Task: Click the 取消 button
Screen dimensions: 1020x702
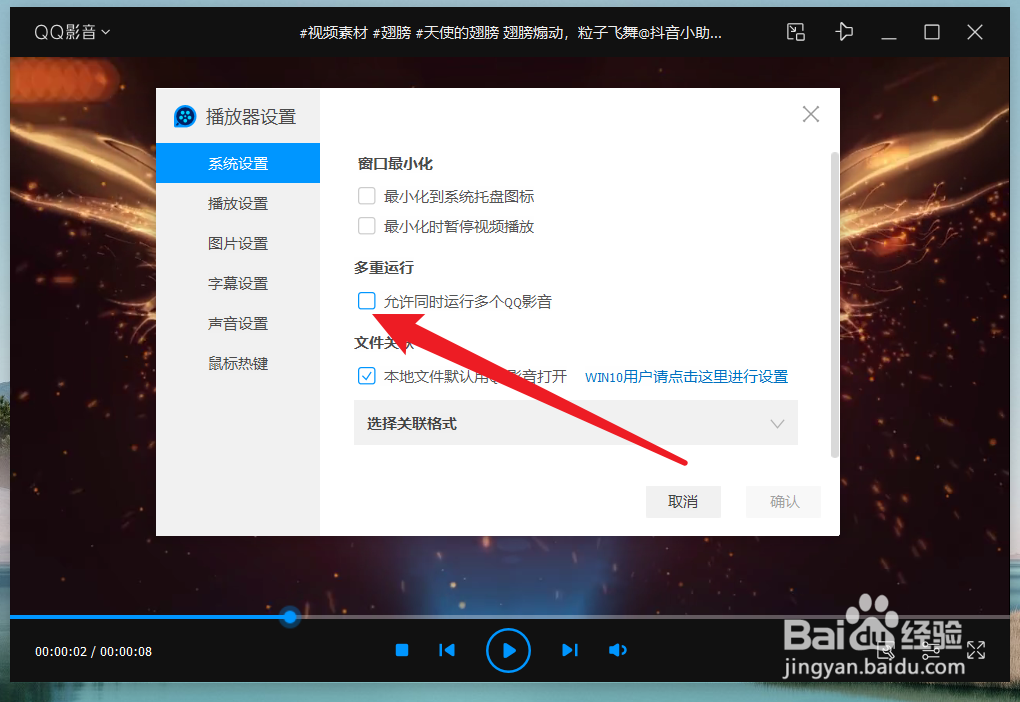Action: 683,502
